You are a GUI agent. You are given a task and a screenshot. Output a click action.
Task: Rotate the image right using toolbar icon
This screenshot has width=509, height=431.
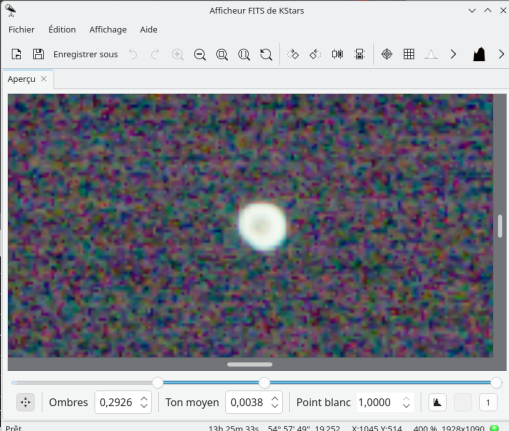click(293, 54)
